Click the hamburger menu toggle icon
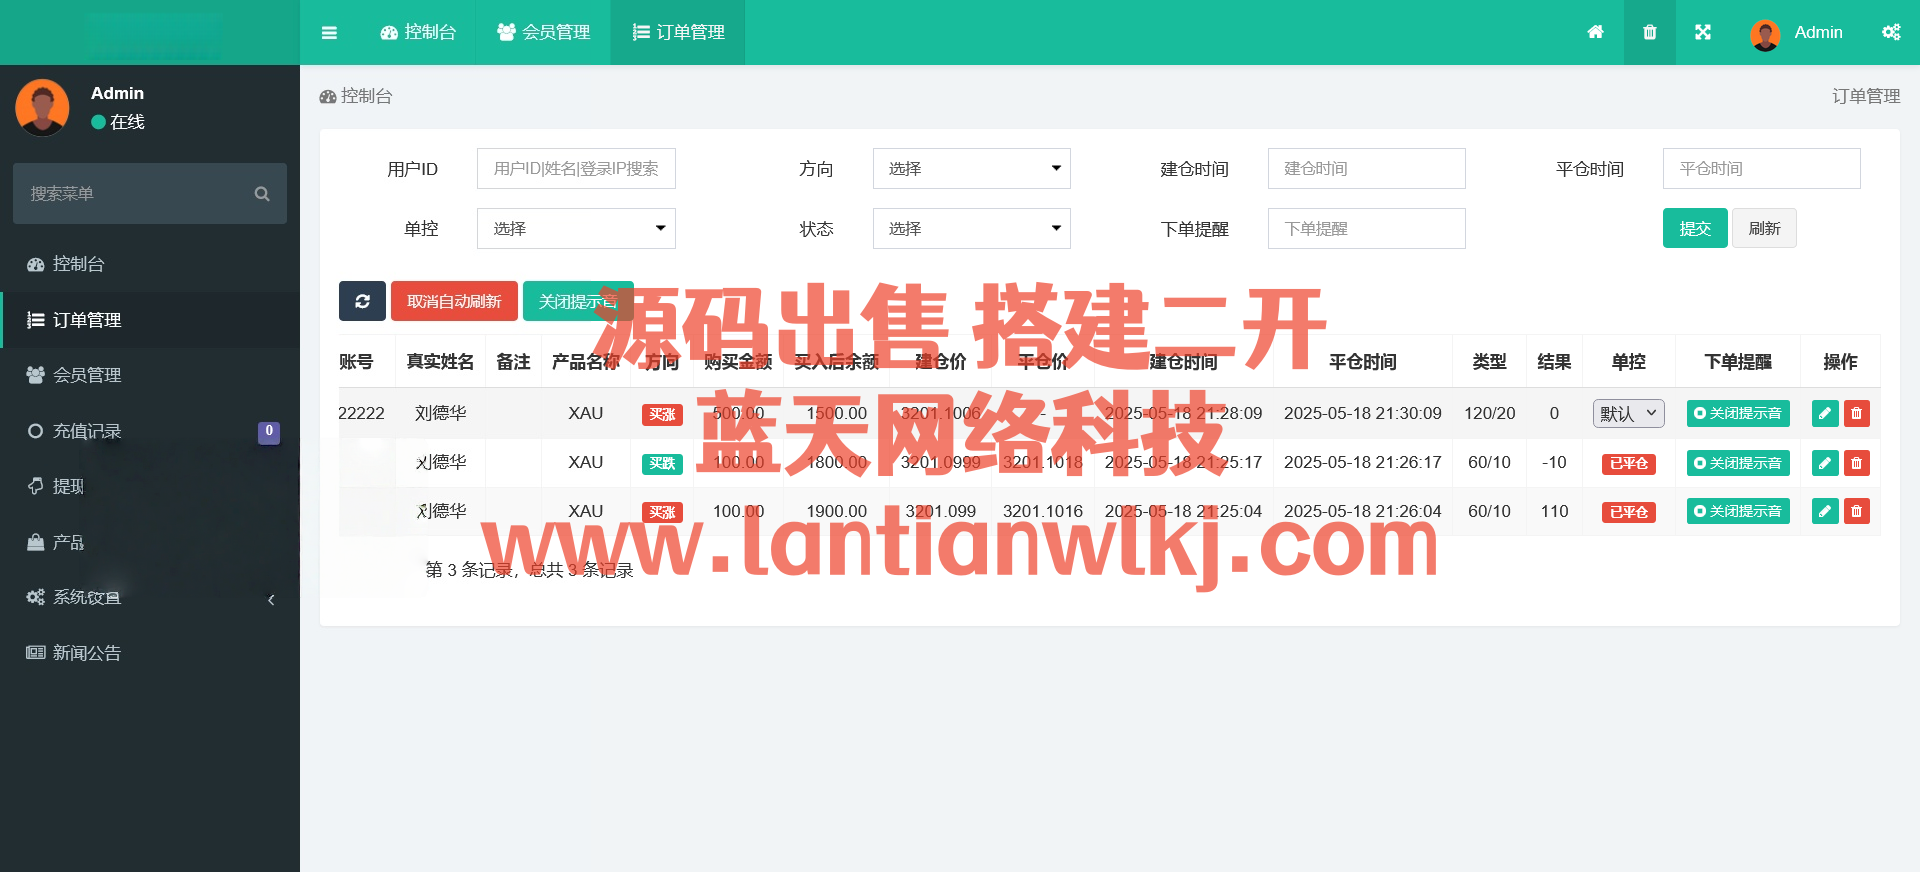 329,33
